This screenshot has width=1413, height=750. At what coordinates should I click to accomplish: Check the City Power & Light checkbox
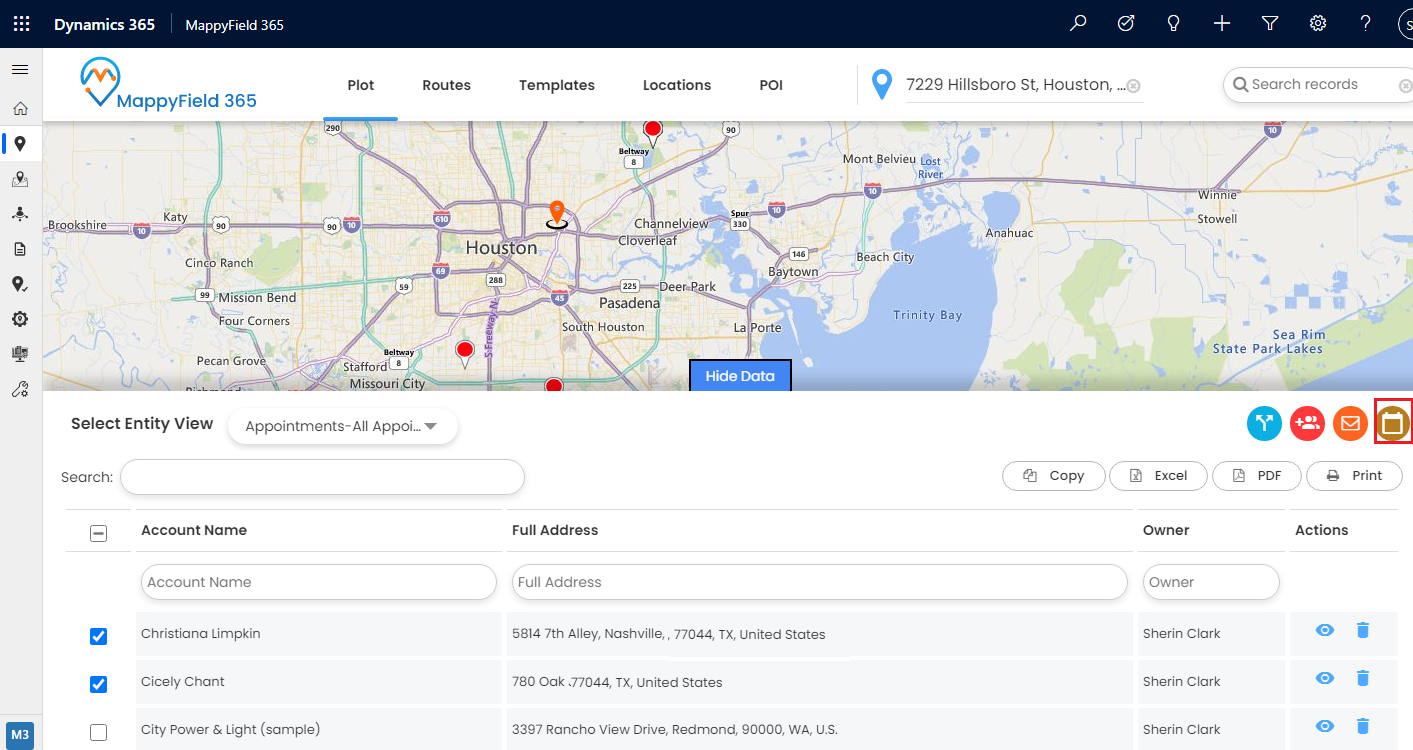click(x=98, y=732)
